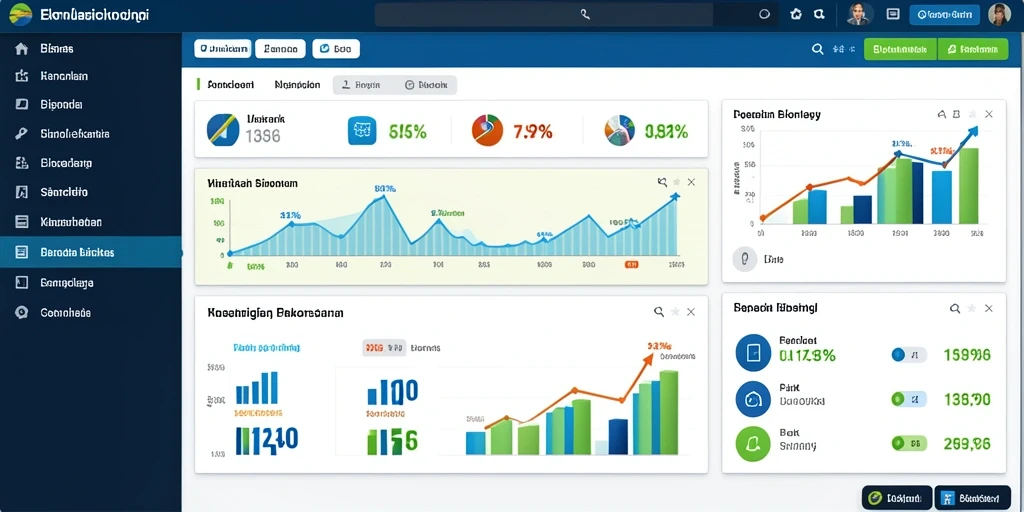Screen dimensions: 1024x512
Task: Star the top-right bar chart panel
Action: 972,114
